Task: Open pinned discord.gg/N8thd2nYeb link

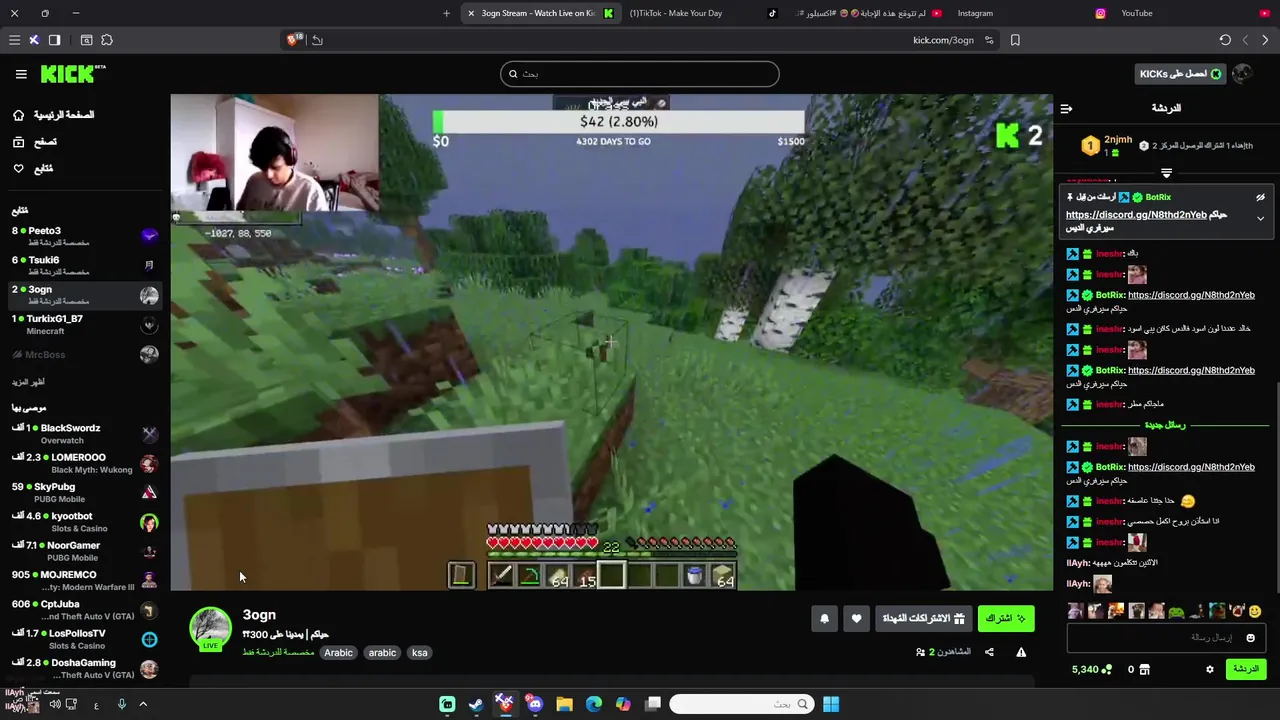Action: click(1136, 215)
